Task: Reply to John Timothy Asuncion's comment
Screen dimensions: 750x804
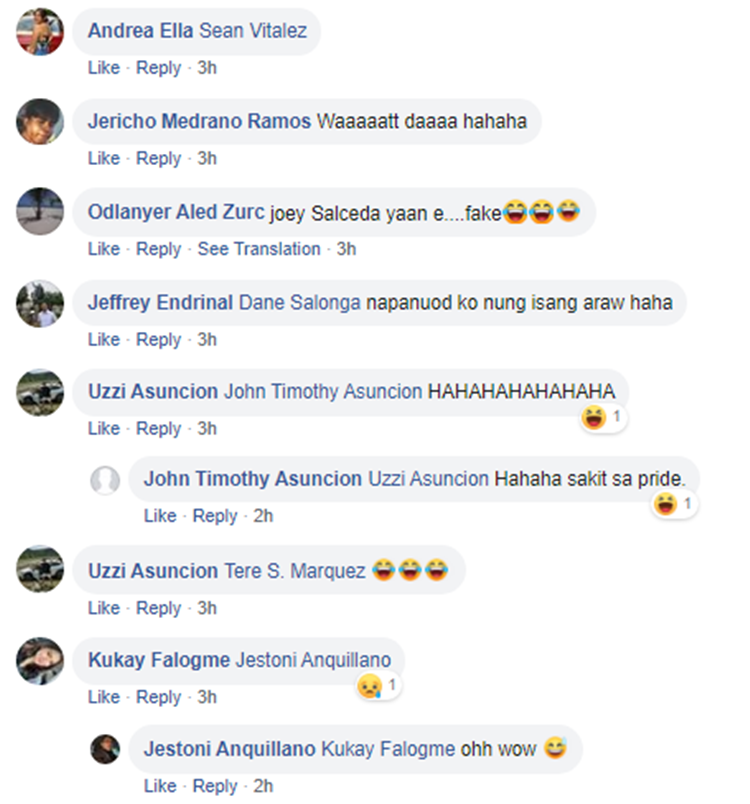Action: (215, 516)
